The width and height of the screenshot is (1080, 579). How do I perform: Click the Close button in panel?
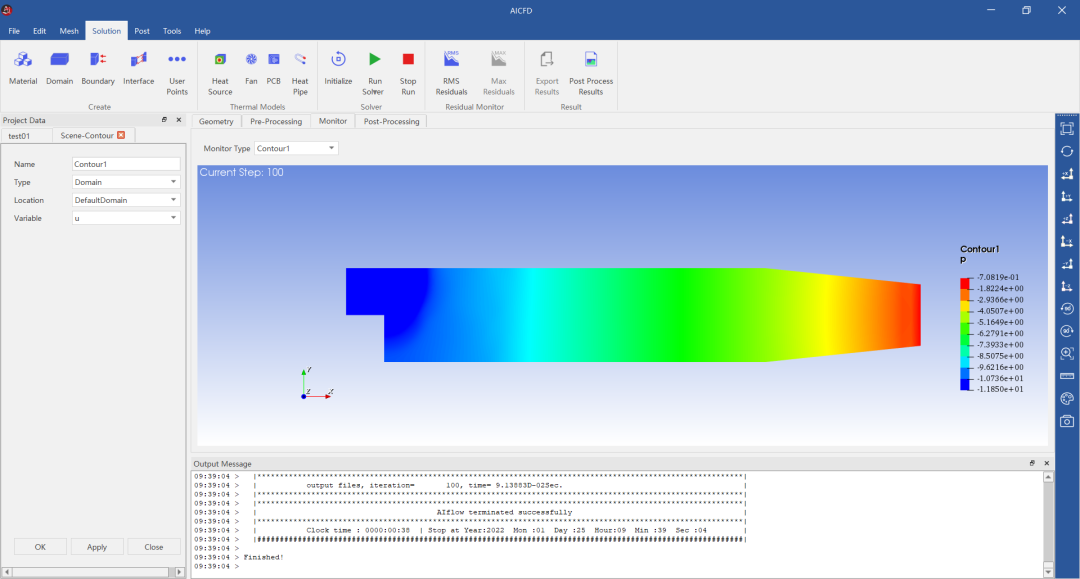[154, 547]
